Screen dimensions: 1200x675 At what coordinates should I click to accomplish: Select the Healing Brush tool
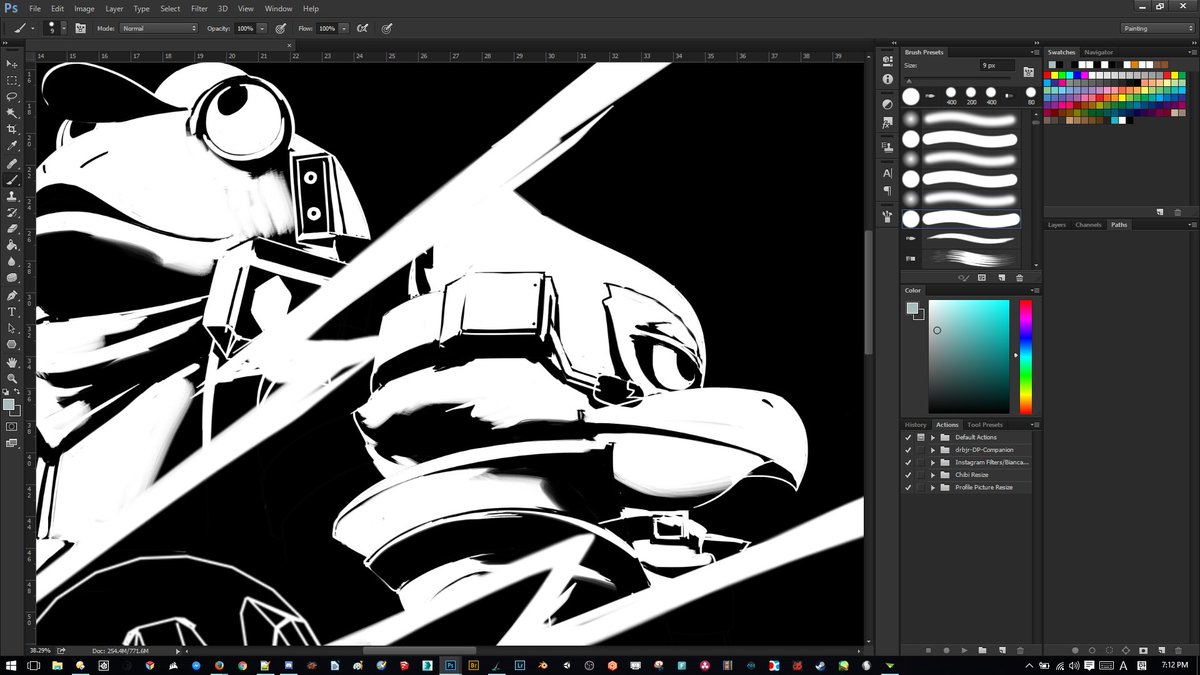[12, 164]
